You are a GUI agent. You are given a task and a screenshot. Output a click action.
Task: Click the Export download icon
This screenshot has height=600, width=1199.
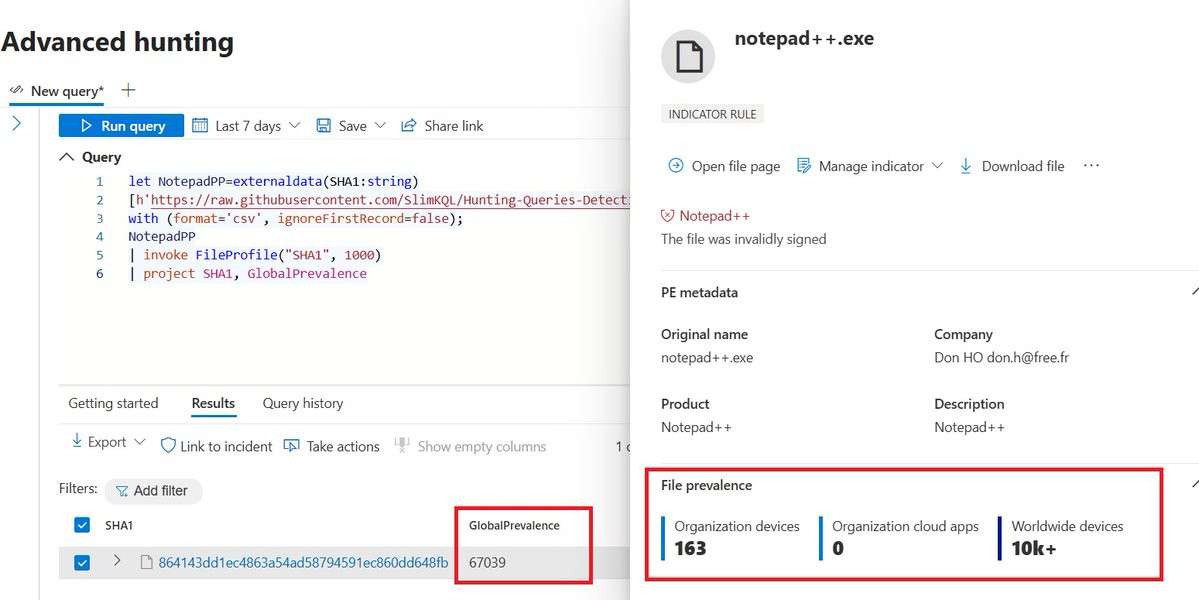[76, 441]
